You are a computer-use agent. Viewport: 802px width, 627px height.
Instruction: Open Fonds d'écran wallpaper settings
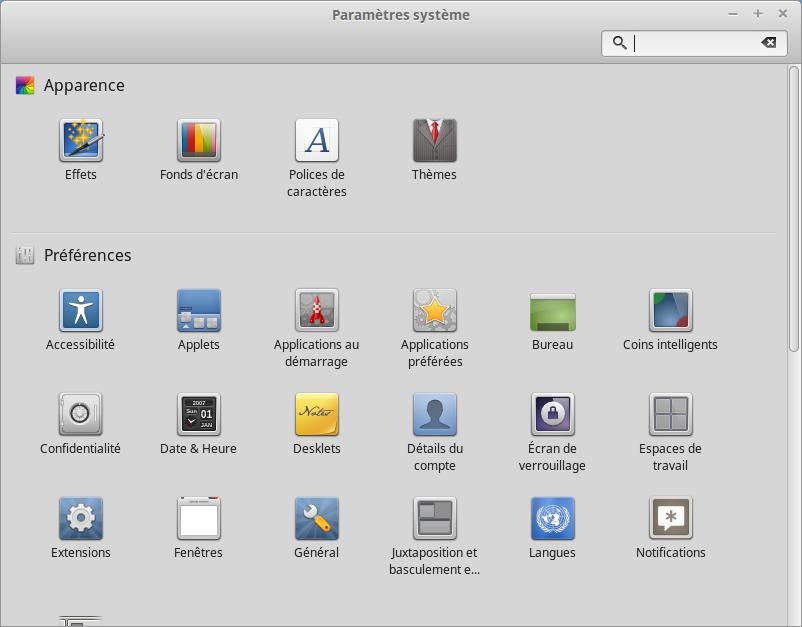(199, 140)
